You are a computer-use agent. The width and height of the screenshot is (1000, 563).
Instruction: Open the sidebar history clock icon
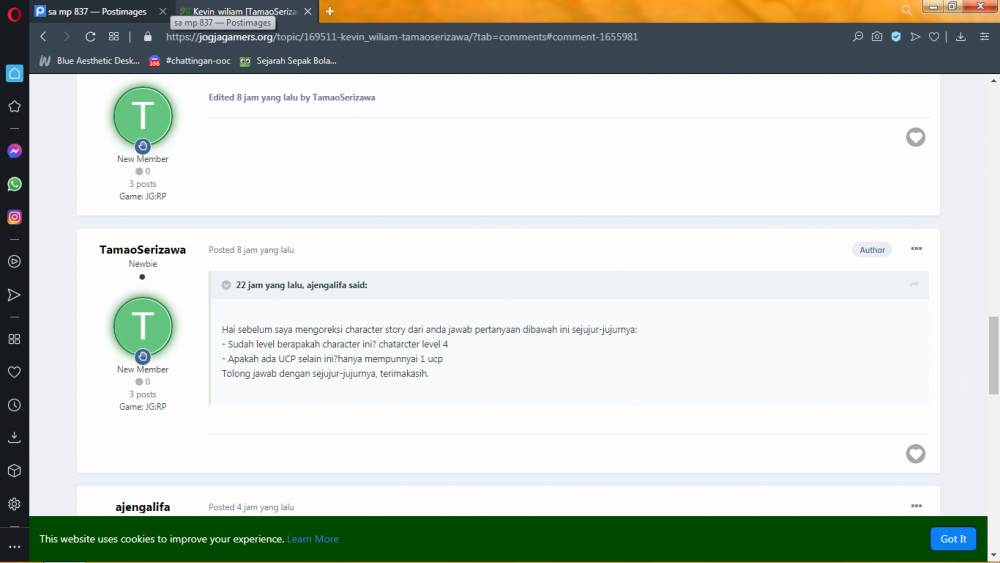click(14, 406)
